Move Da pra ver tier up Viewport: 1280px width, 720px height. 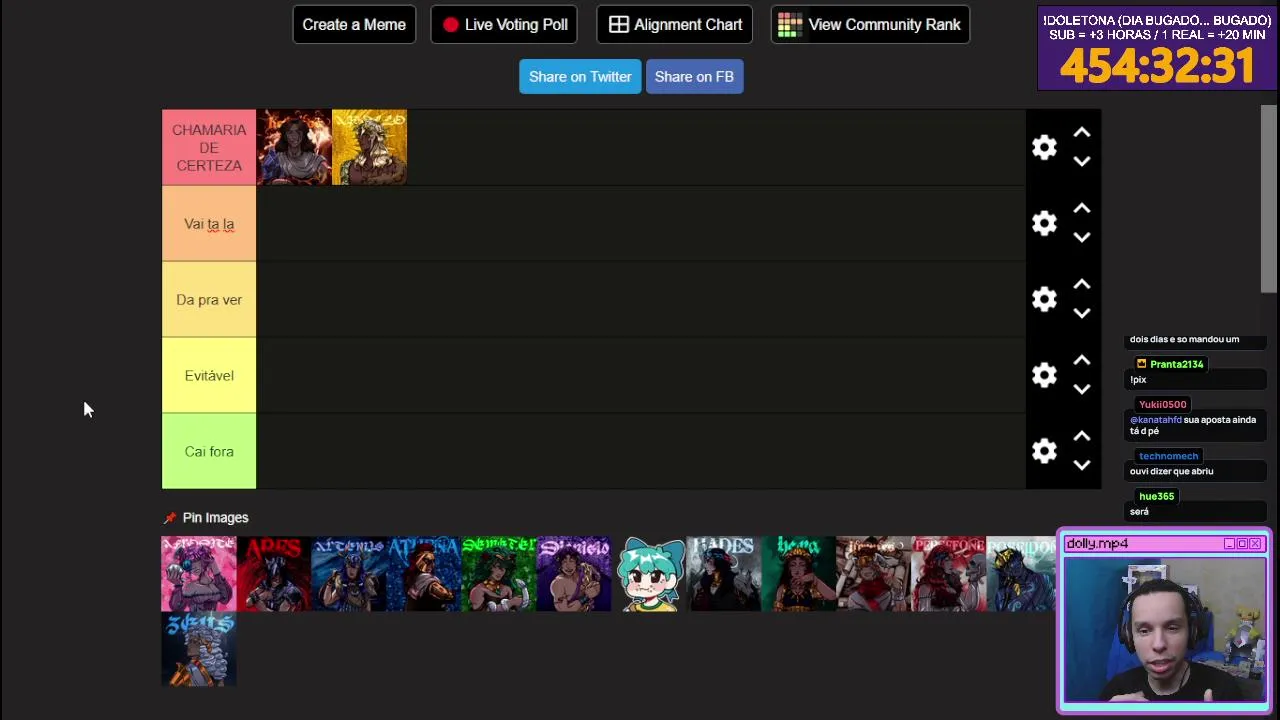click(1081, 284)
